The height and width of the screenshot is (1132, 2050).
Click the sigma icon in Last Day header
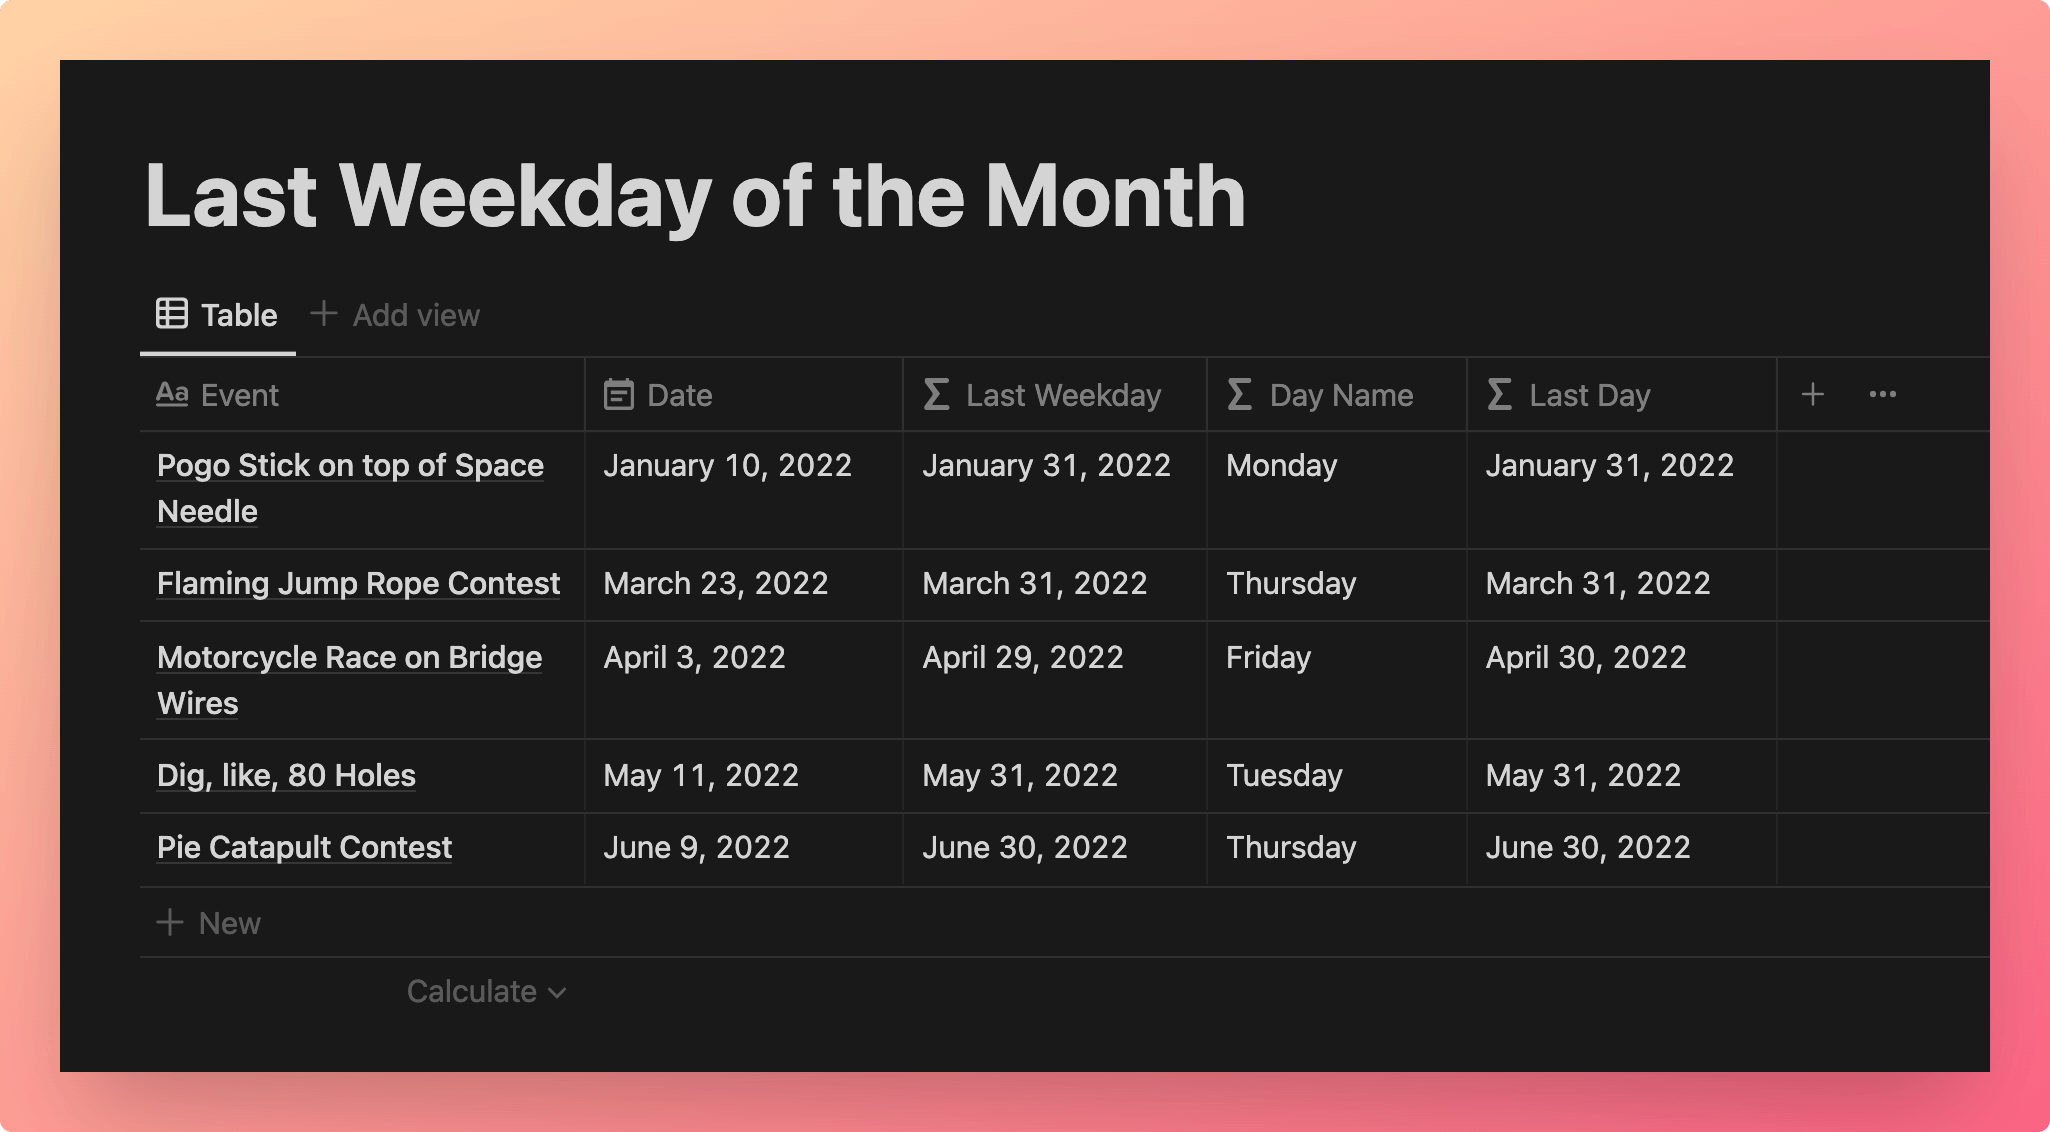(1499, 394)
